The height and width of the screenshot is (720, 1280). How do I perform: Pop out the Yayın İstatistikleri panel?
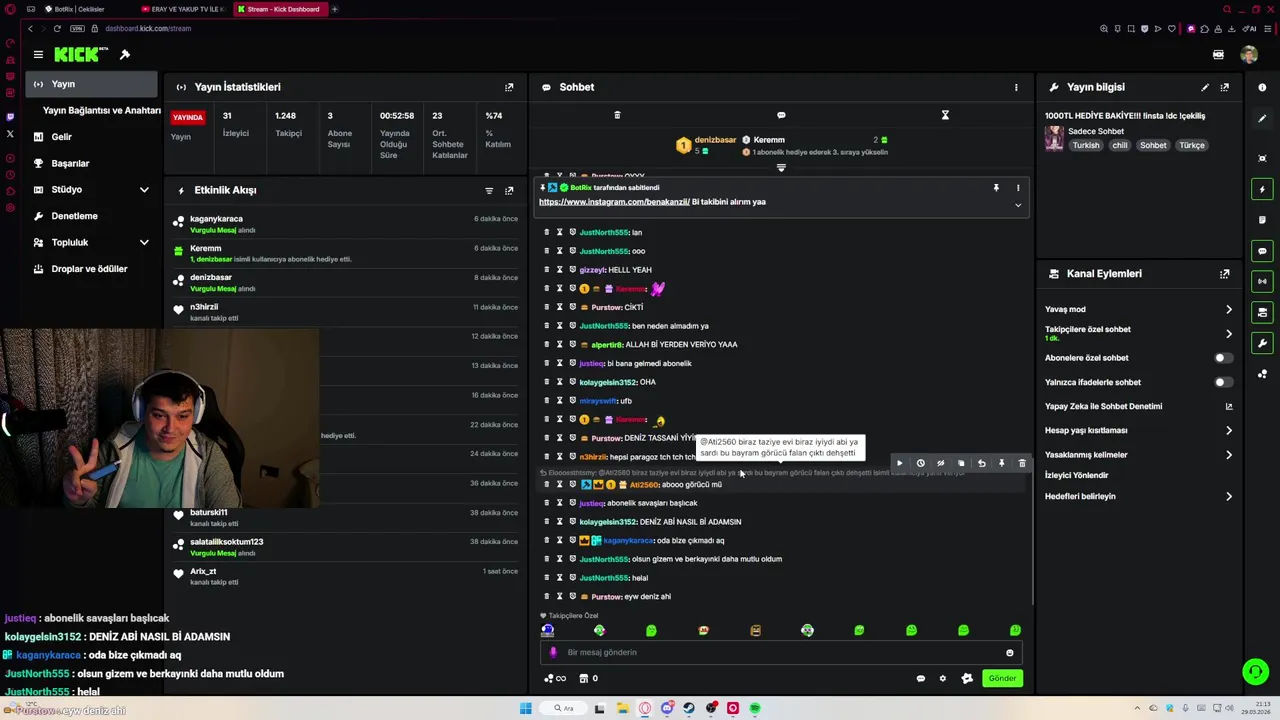click(x=509, y=87)
